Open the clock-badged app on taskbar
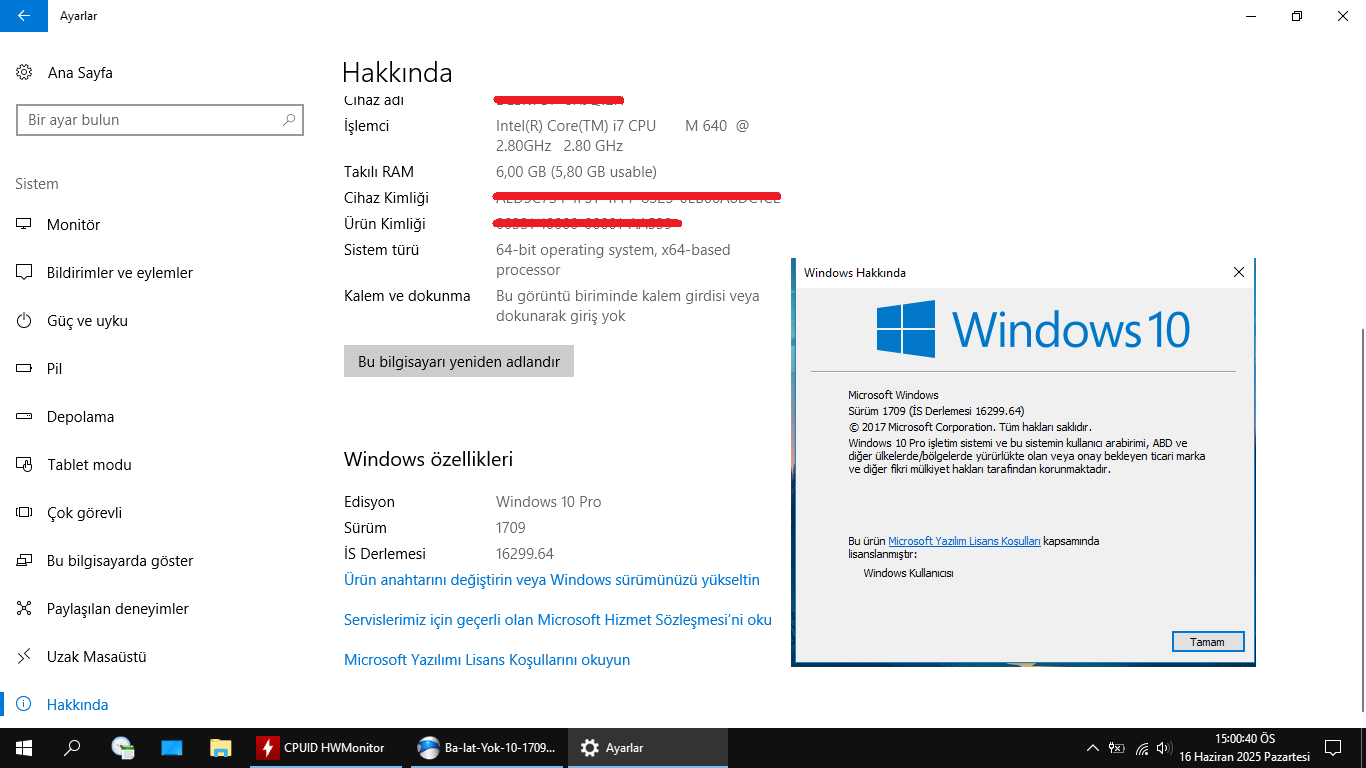This screenshot has width=1366, height=768. pyautogui.click(x=122, y=748)
